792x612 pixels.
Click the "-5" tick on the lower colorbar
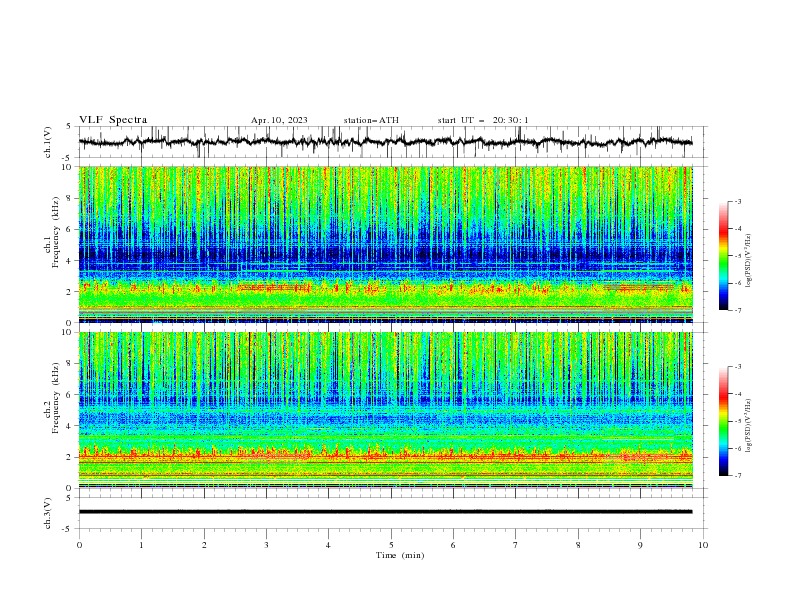click(x=737, y=421)
